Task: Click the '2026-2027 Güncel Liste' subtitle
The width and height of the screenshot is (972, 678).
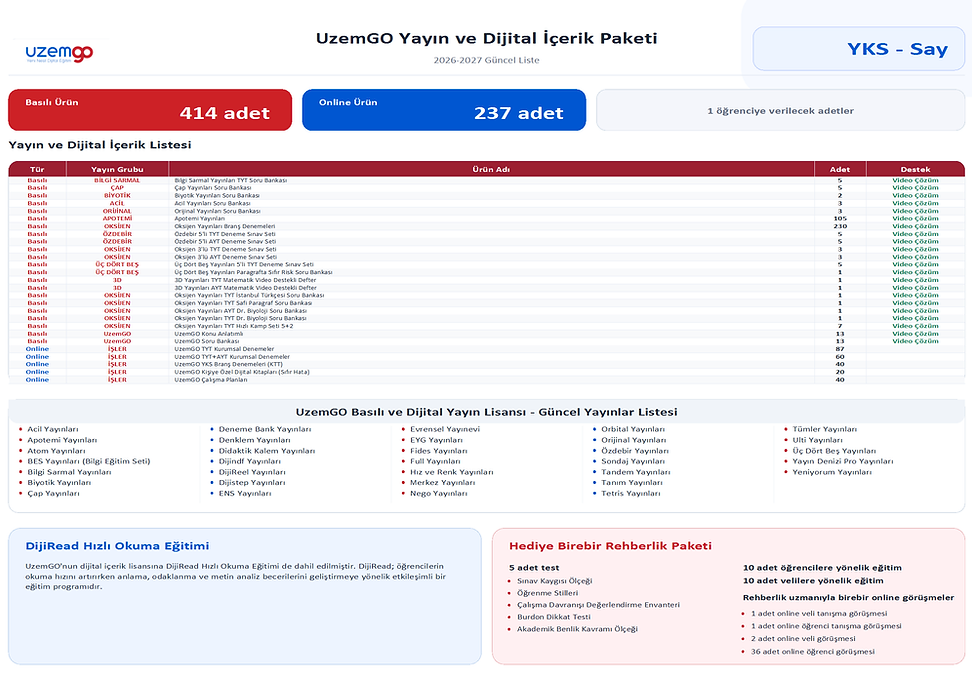Action: (x=487, y=60)
